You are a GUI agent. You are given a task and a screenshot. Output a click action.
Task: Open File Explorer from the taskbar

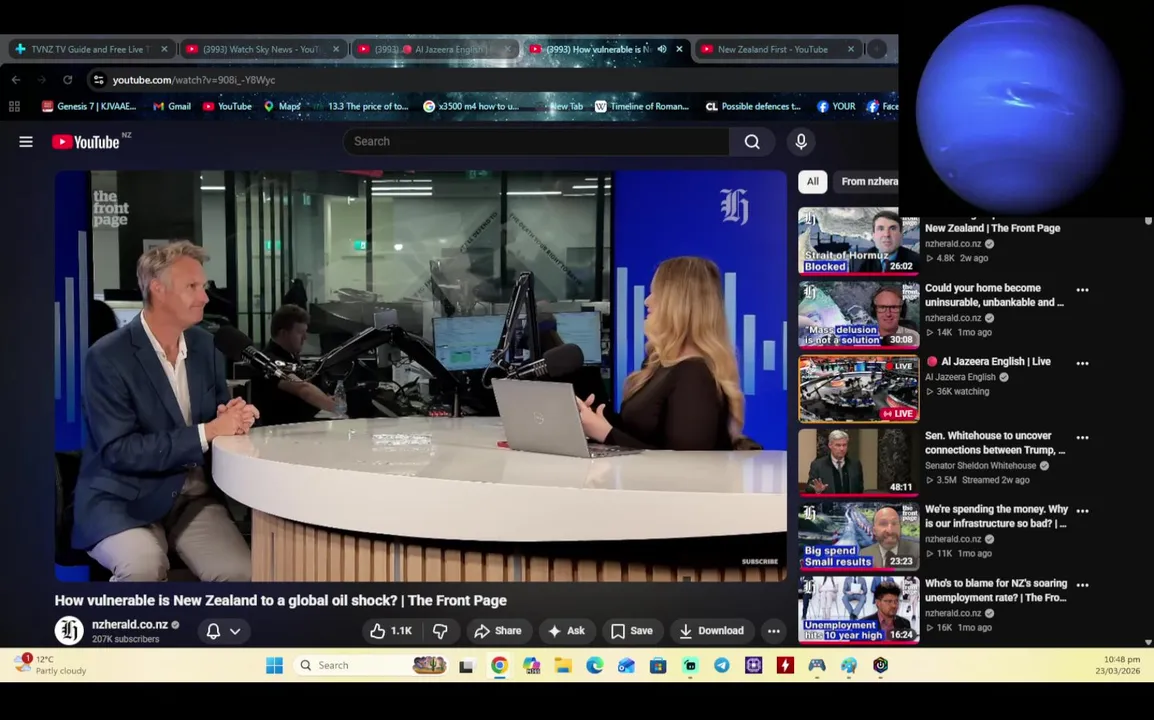click(563, 666)
